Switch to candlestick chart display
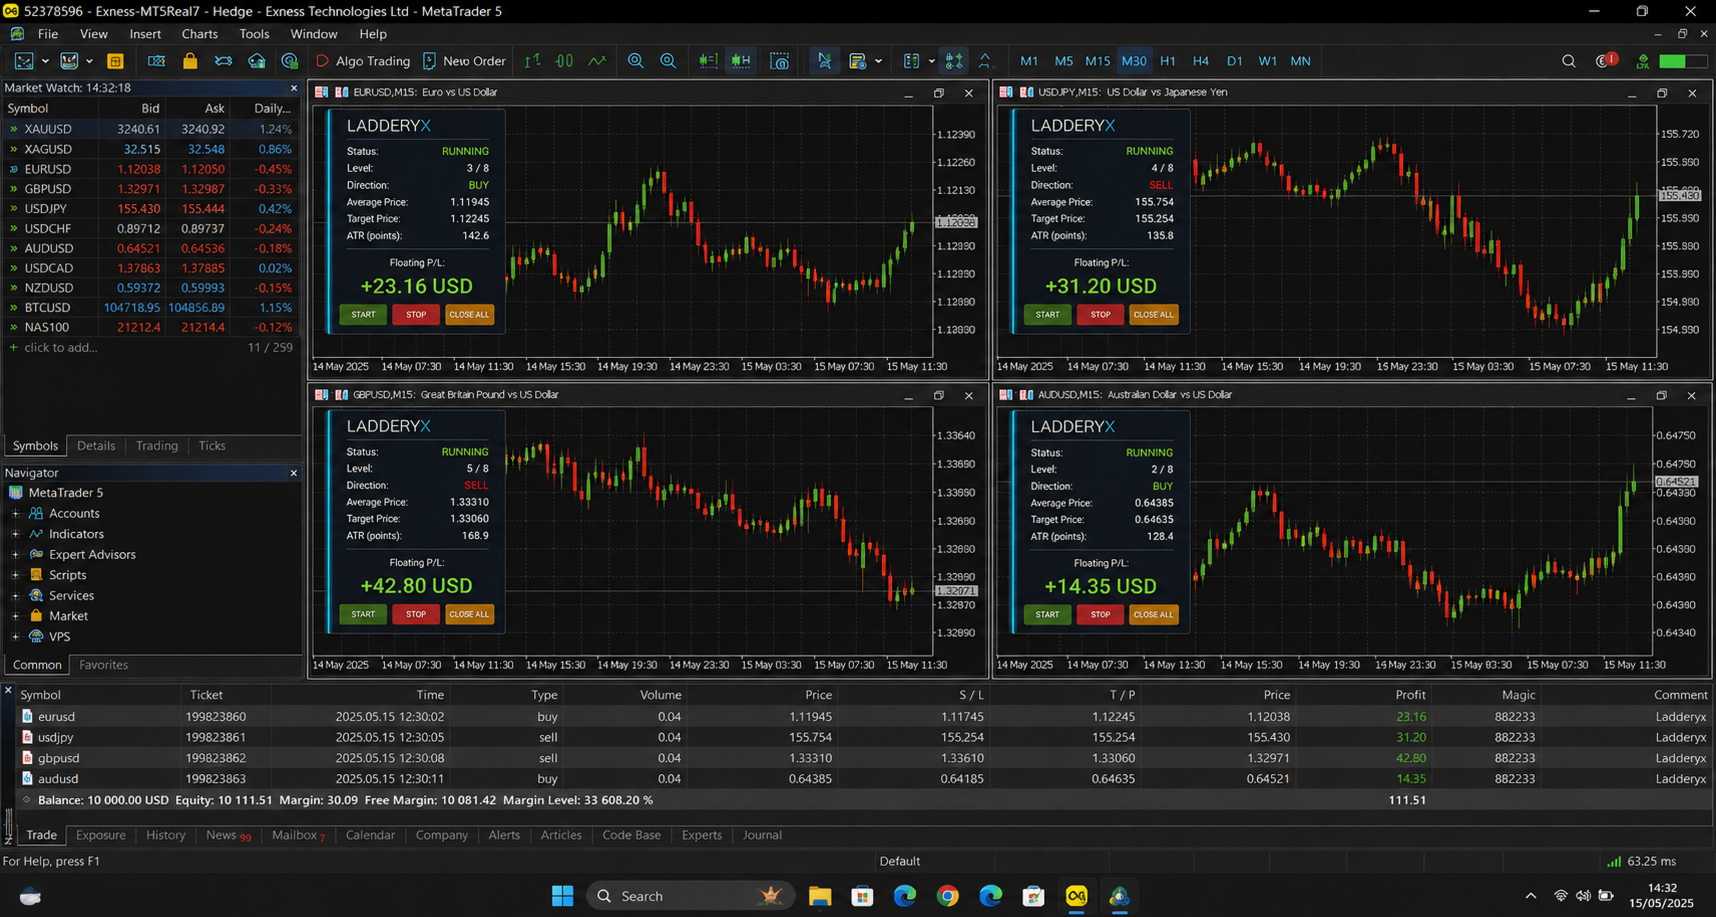 tap(565, 61)
